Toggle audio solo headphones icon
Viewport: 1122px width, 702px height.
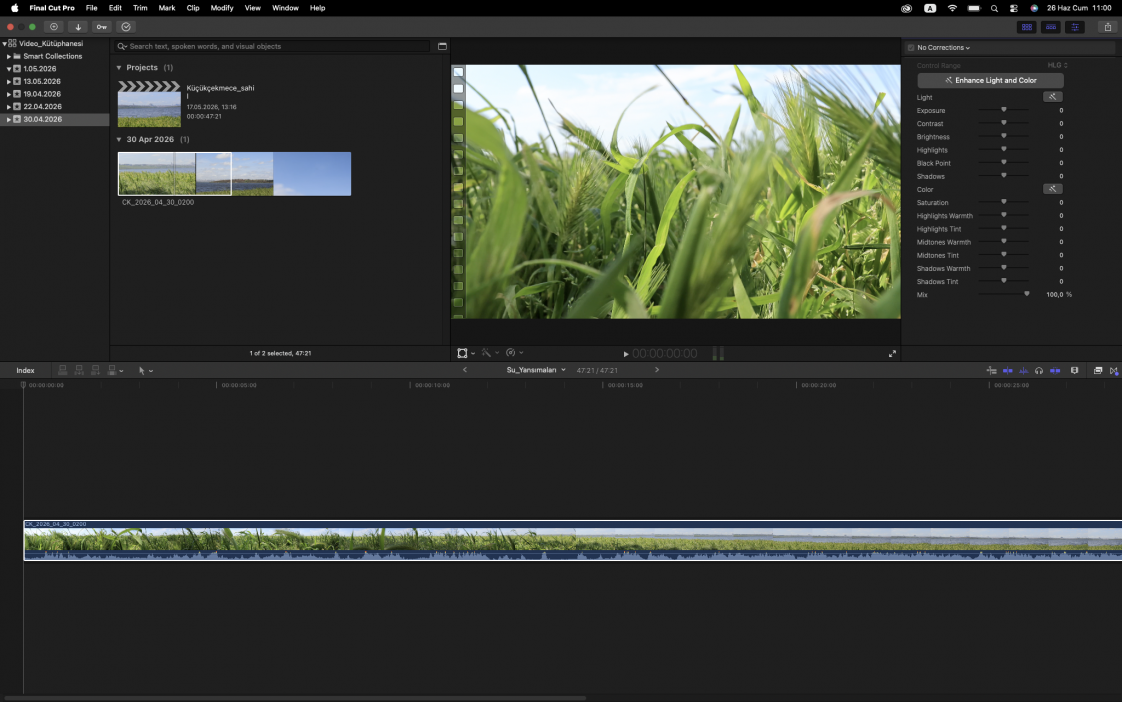point(1039,371)
